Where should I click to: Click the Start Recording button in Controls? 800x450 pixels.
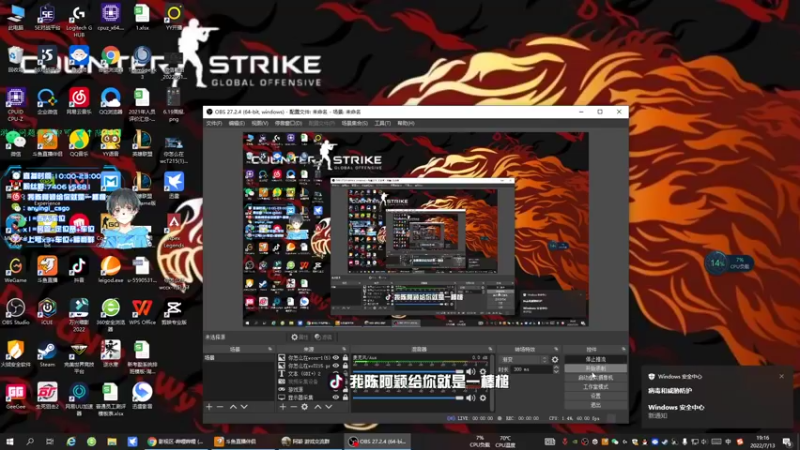(x=595, y=368)
